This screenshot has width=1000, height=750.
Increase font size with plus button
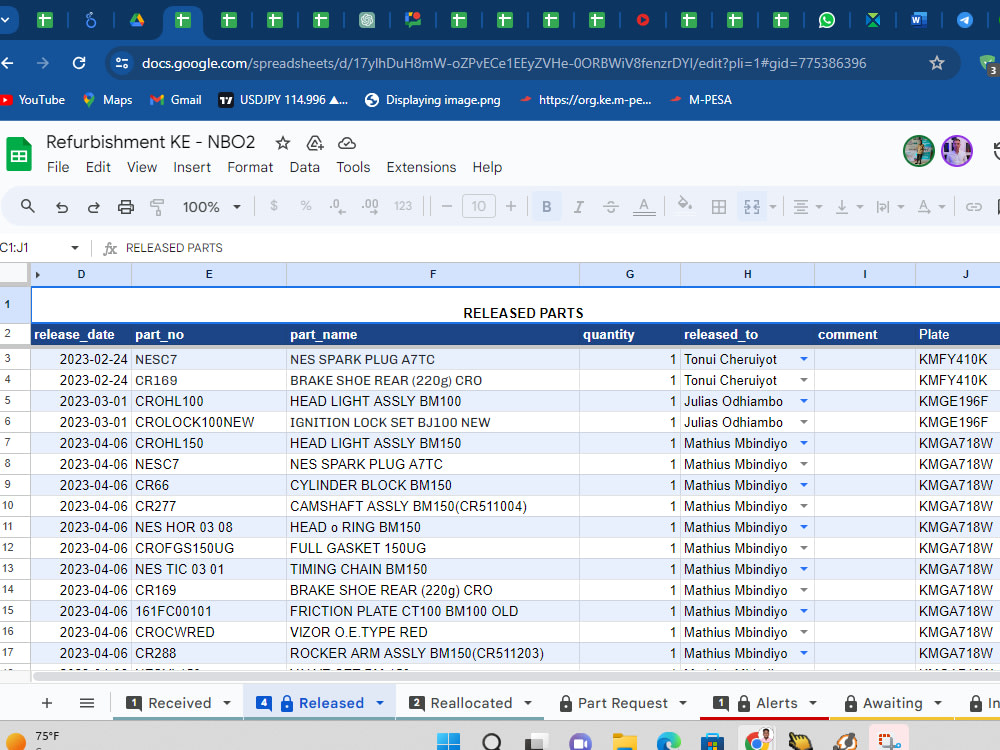coord(511,206)
